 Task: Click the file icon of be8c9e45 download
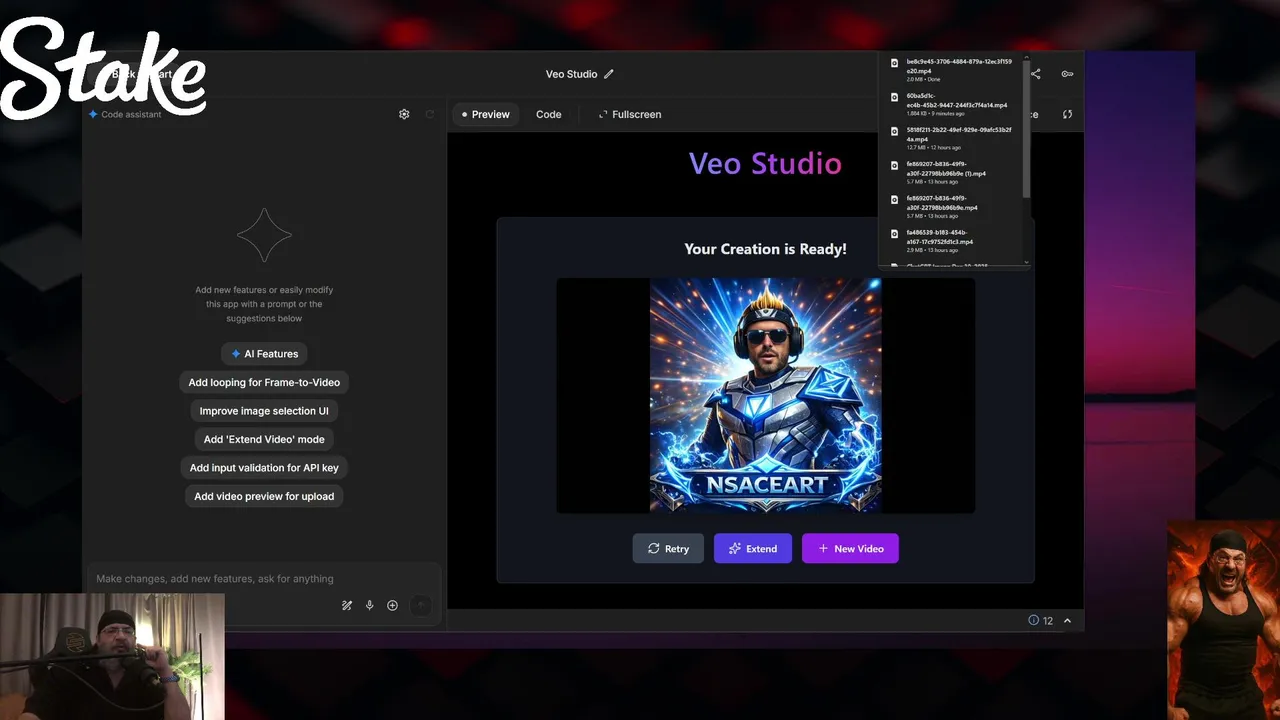[x=894, y=63]
